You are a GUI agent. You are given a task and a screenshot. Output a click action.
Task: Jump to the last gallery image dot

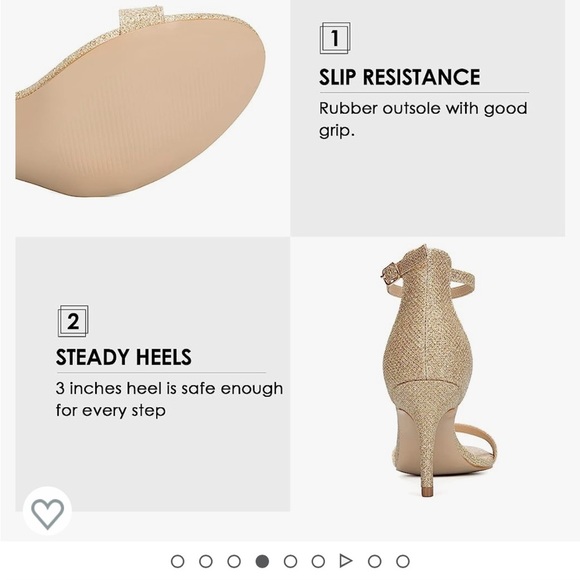pyautogui.click(x=402, y=561)
